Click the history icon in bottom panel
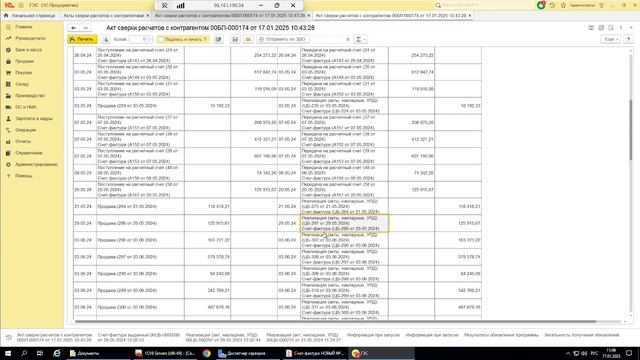This screenshot has height=360, width=640. [9, 337]
